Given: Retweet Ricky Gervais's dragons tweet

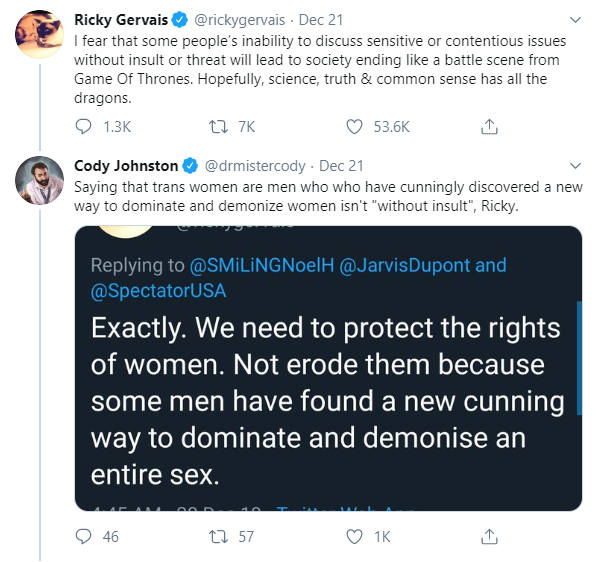Looking at the screenshot, I should pos(219,127).
